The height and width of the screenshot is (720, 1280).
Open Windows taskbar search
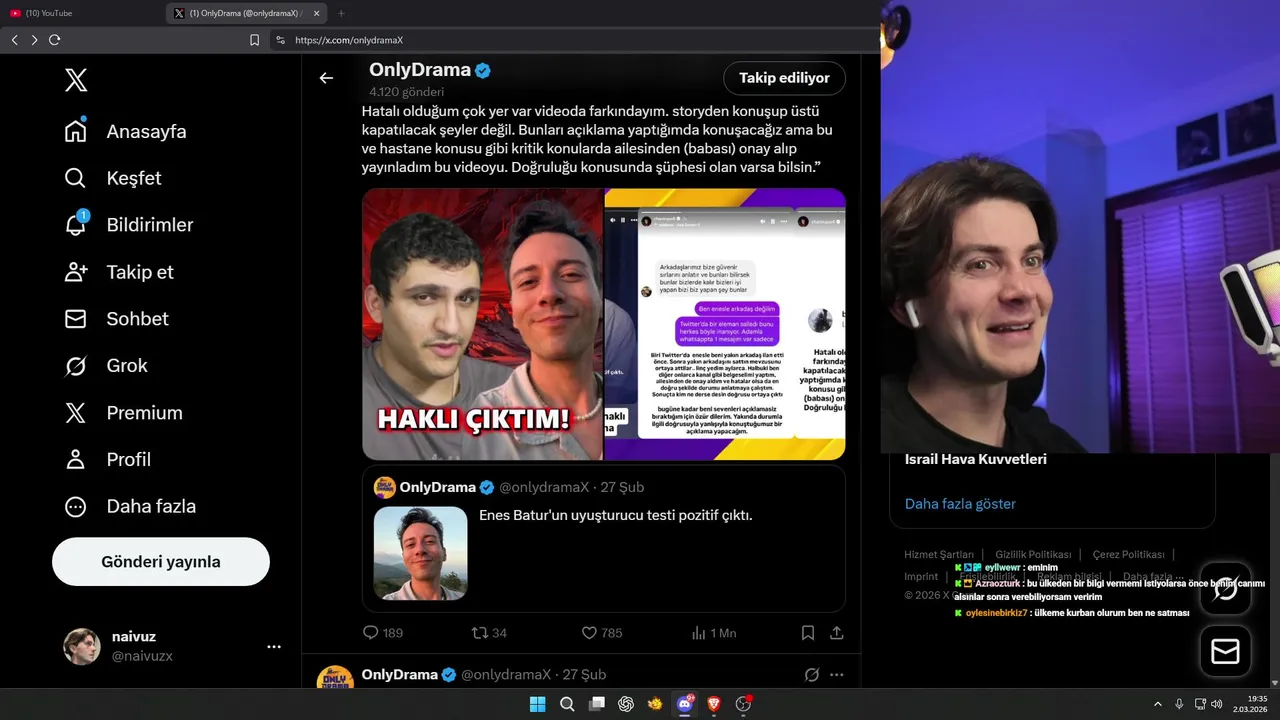click(x=567, y=704)
